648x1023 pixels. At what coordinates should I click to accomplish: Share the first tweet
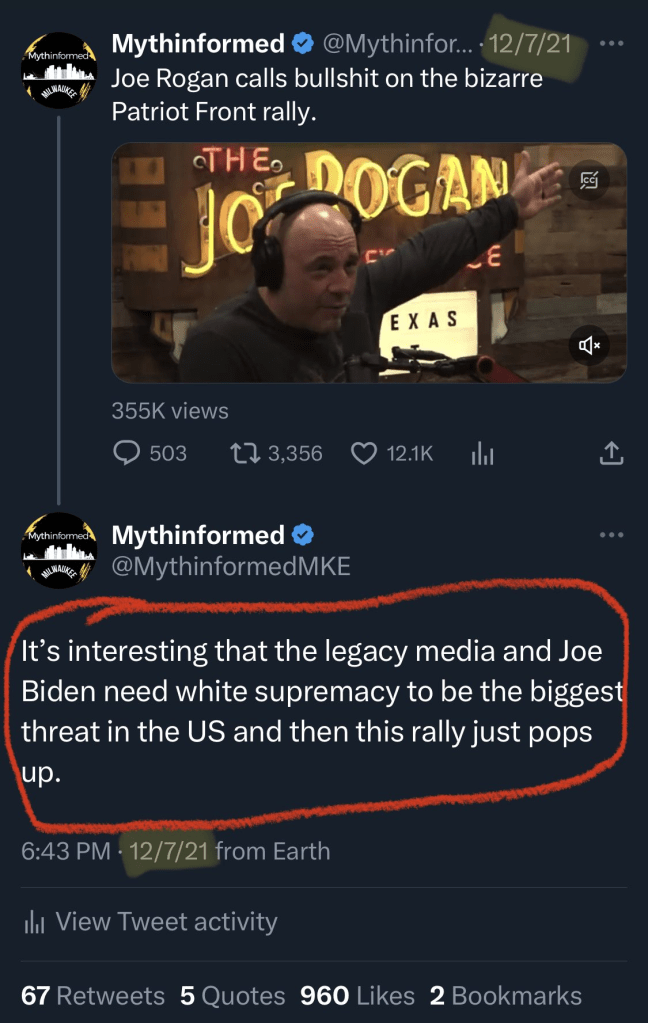tap(611, 454)
